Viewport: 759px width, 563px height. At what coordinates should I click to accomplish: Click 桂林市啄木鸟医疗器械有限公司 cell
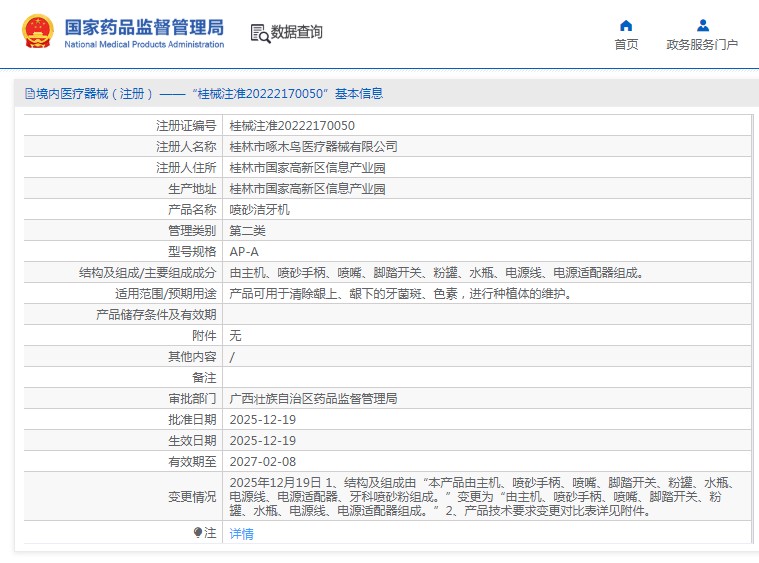click(x=313, y=147)
